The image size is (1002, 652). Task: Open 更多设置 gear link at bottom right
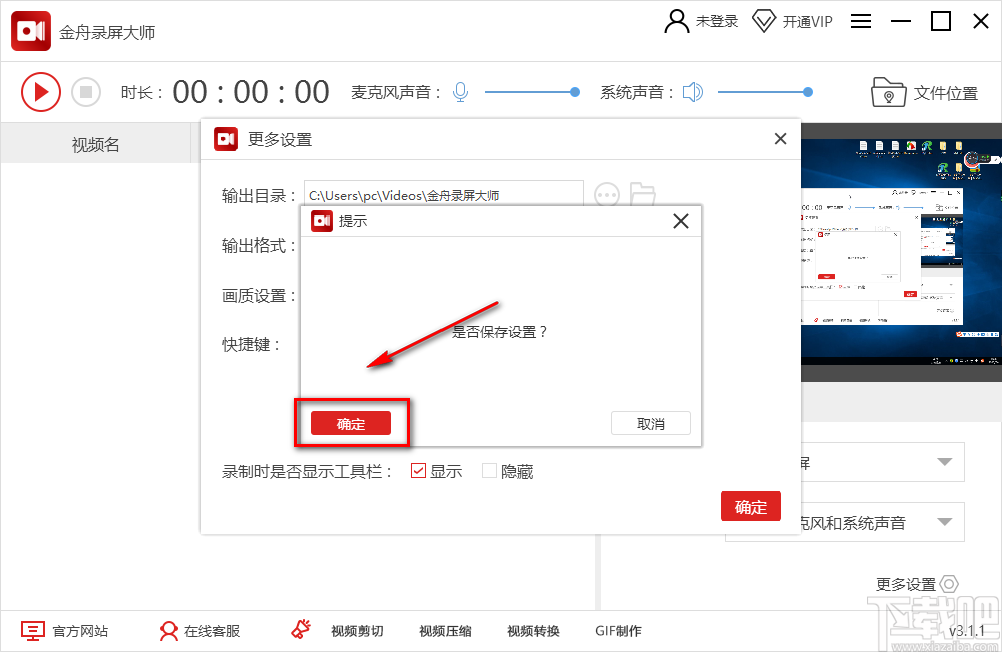(x=917, y=584)
